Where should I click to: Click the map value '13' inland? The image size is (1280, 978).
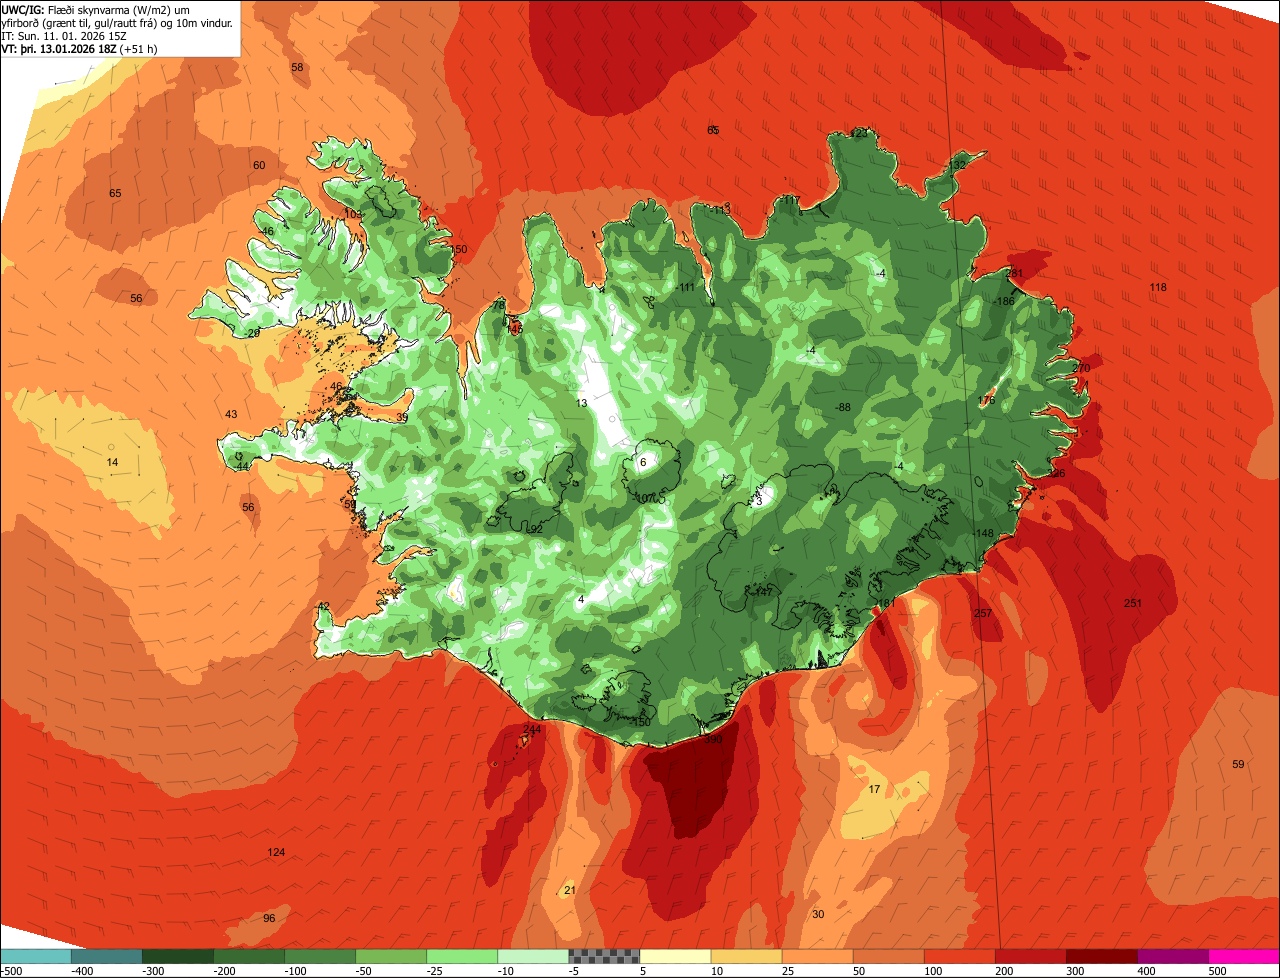582,404
